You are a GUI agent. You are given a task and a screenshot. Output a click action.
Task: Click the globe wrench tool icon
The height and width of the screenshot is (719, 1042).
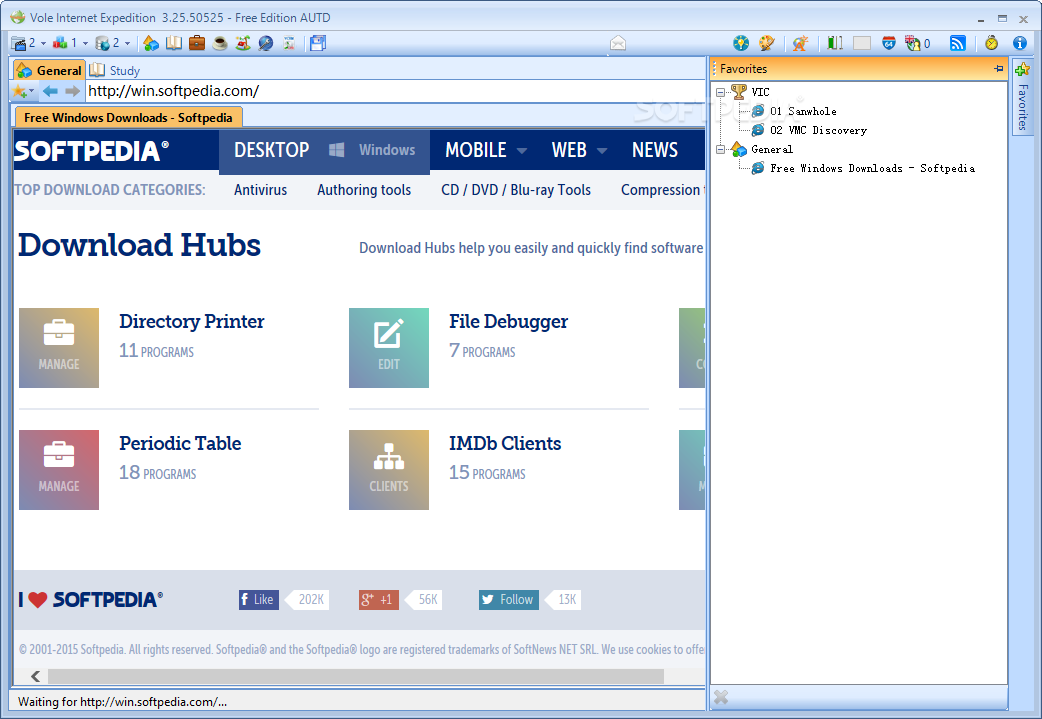(266, 43)
